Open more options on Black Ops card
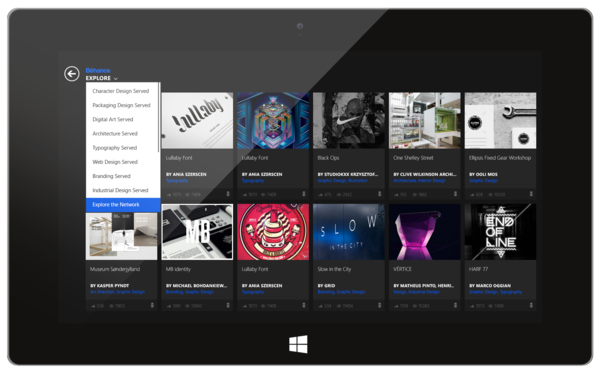600x373 pixels. [380, 194]
